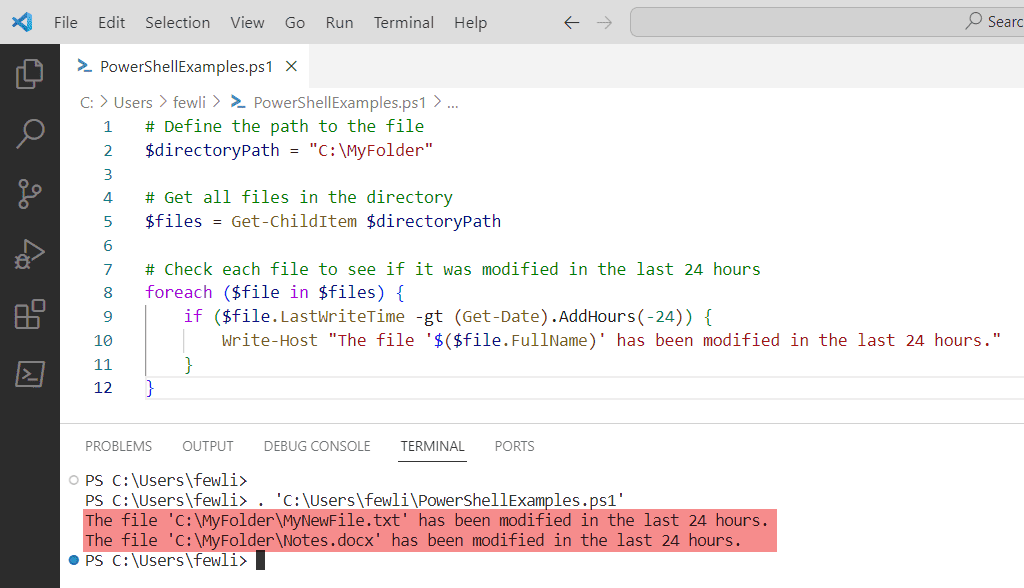The image size is (1024, 588).
Task: Open the View menu
Action: click(247, 22)
